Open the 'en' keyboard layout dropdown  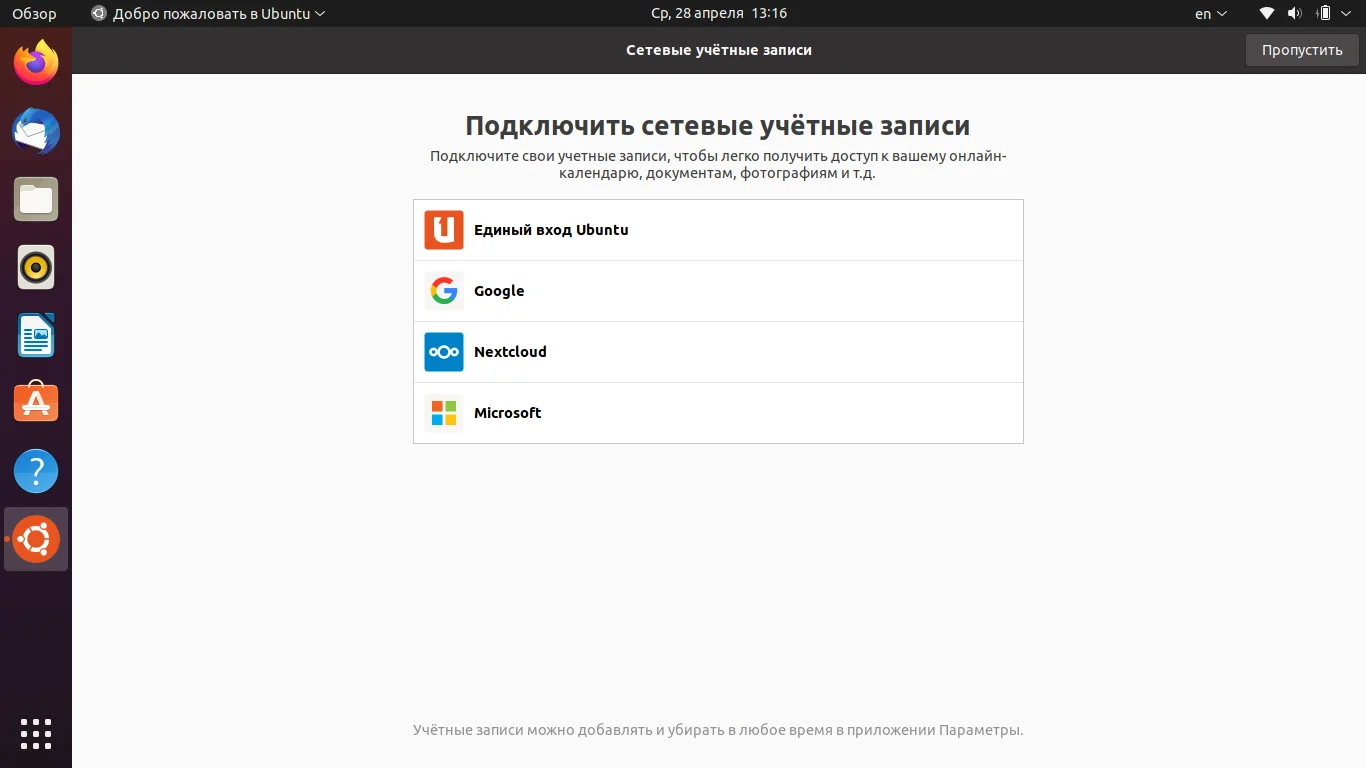pyautogui.click(x=1208, y=13)
